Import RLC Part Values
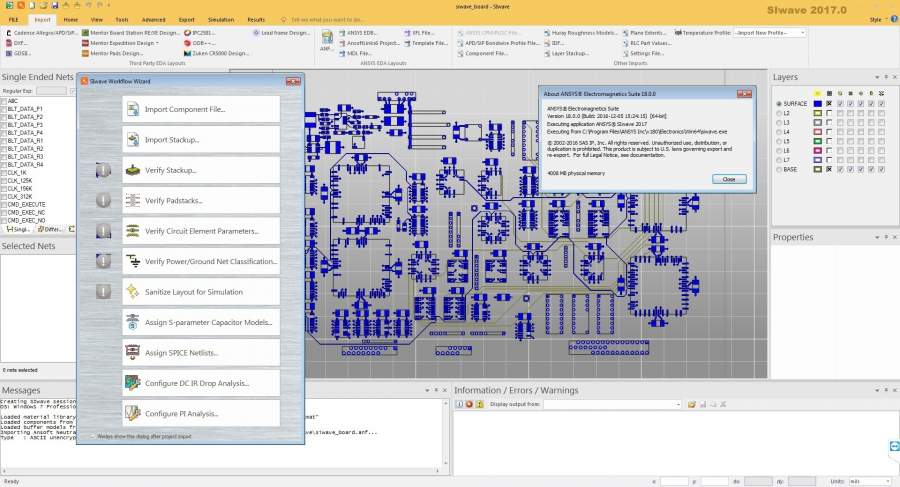This screenshot has width=900, height=487. tap(646, 43)
